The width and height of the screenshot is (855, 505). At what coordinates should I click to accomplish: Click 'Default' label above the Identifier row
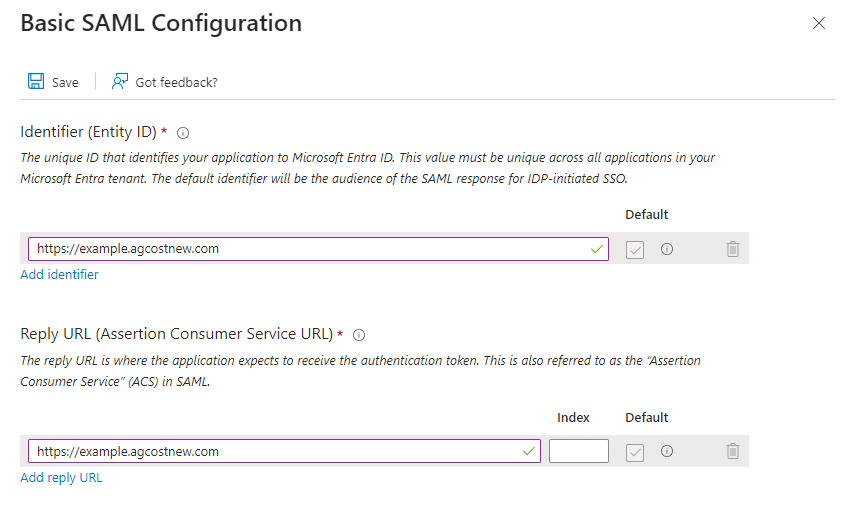coord(647,215)
